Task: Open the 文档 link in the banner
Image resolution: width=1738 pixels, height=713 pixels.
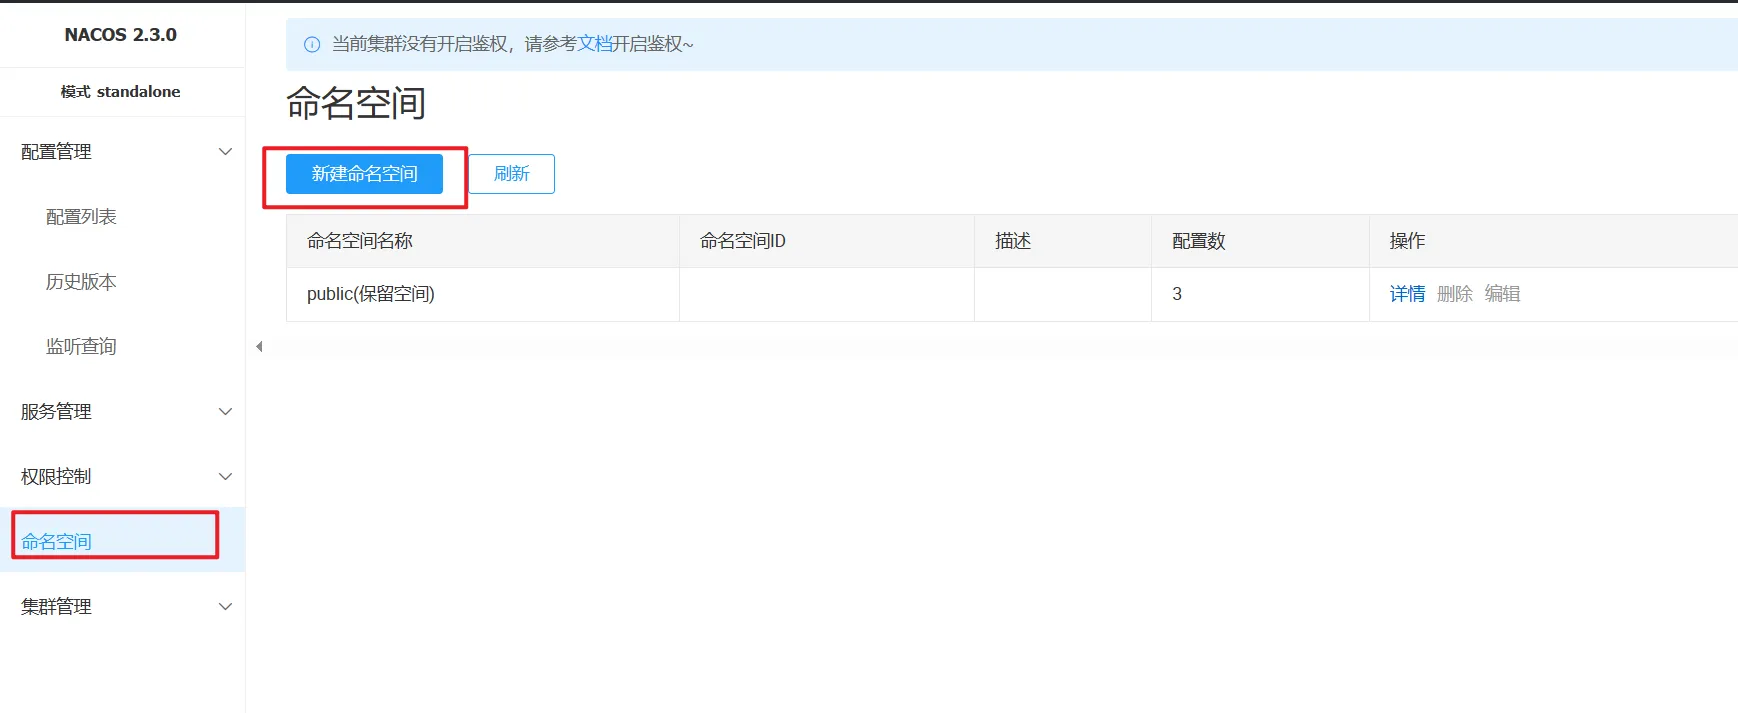Action: [x=595, y=44]
